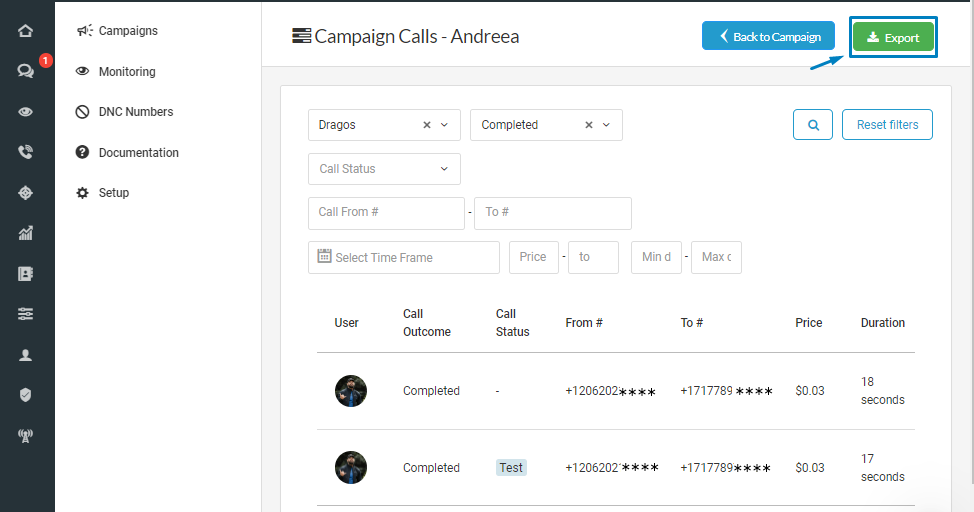Open the Call Status dropdown
Screen dimensions: 974x512
(x=384, y=169)
